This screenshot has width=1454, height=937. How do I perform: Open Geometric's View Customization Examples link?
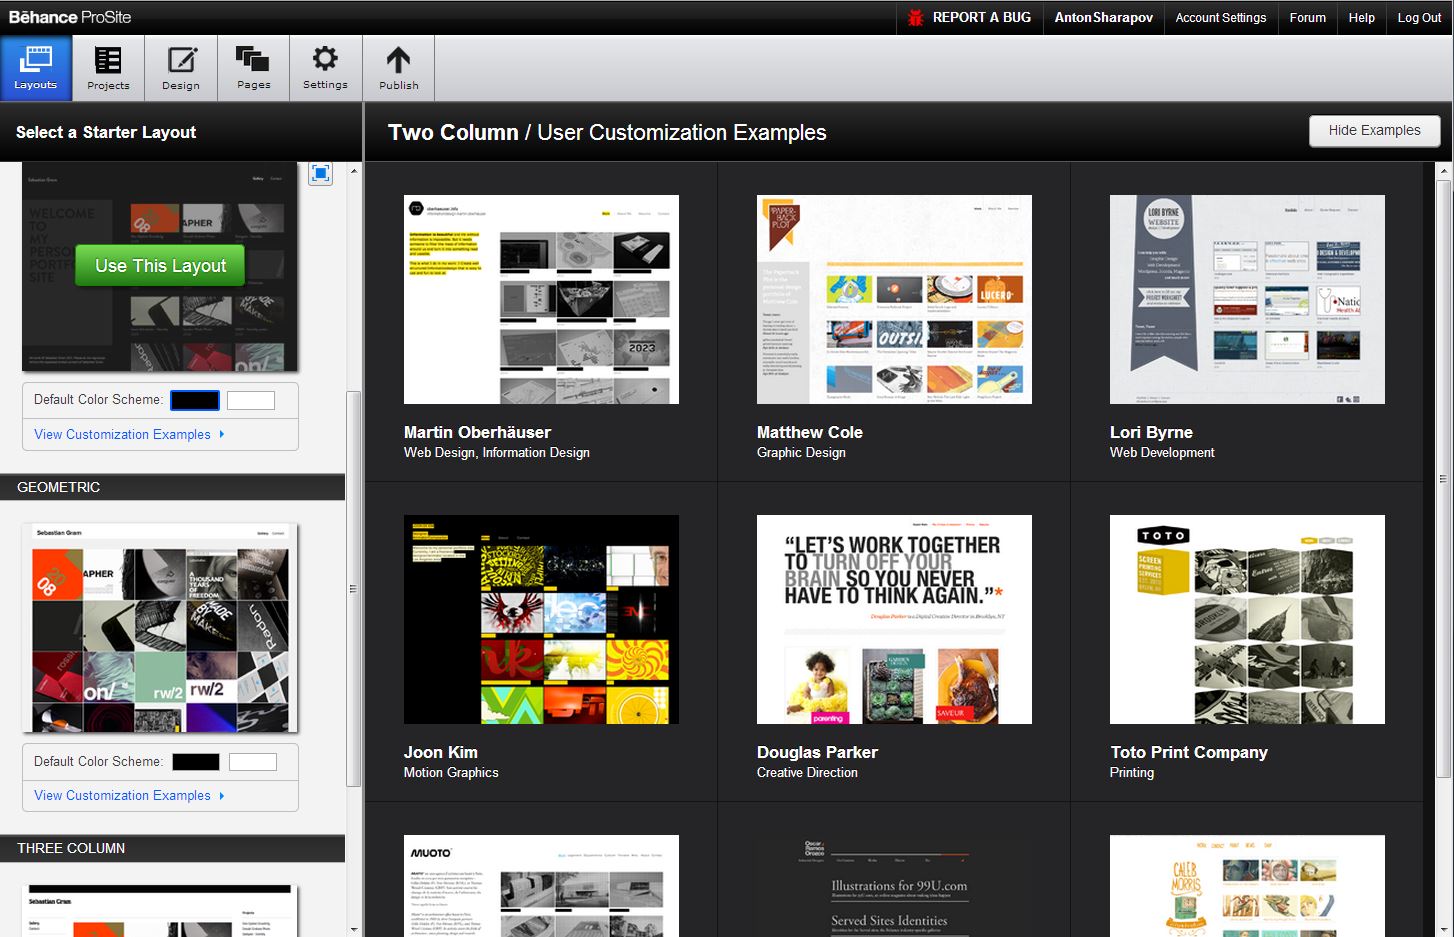[x=129, y=795]
